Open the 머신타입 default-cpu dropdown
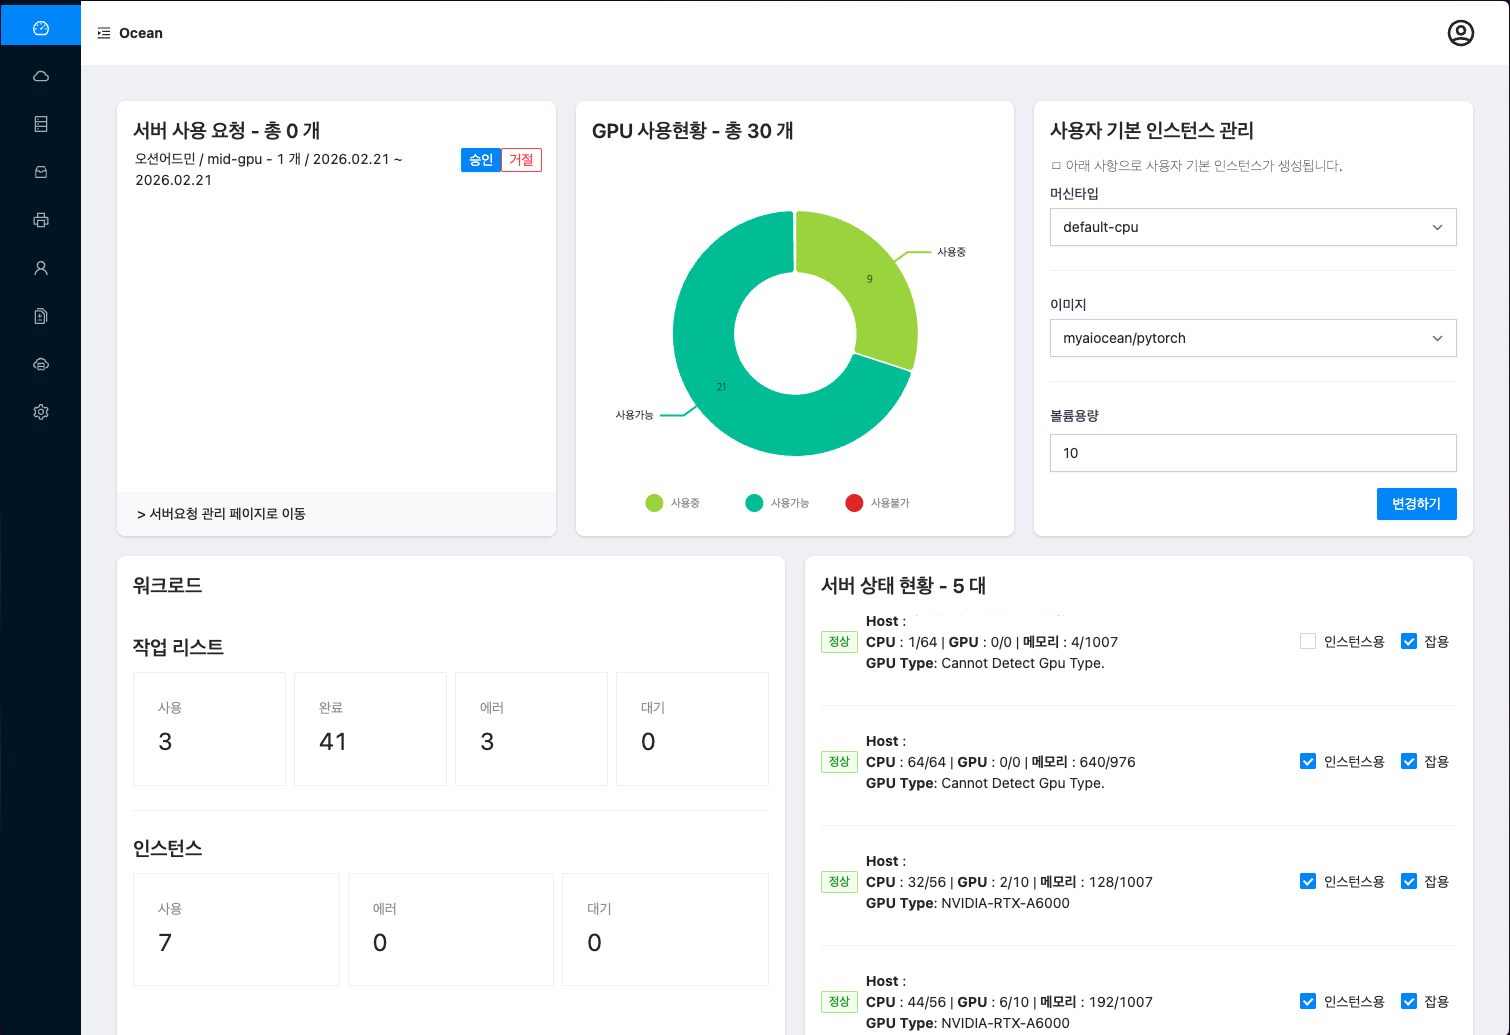Image resolution: width=1510 pixels, height=1035 pixels. click(x=1253, y=227)
